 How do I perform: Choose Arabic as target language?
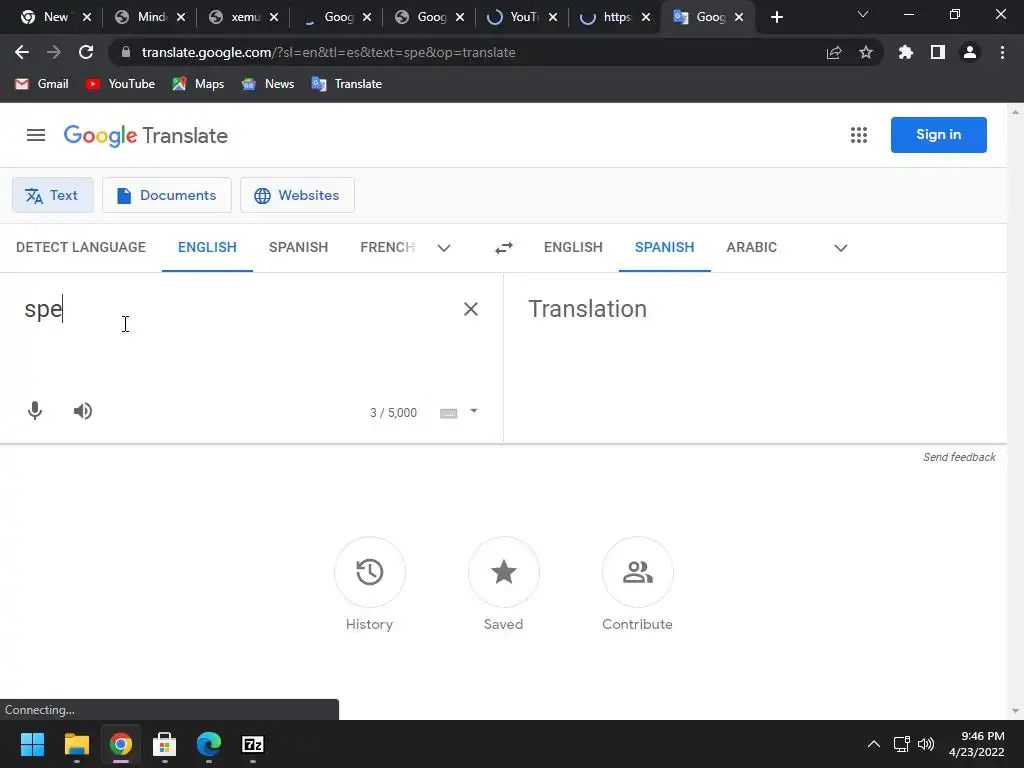point(752,248)
